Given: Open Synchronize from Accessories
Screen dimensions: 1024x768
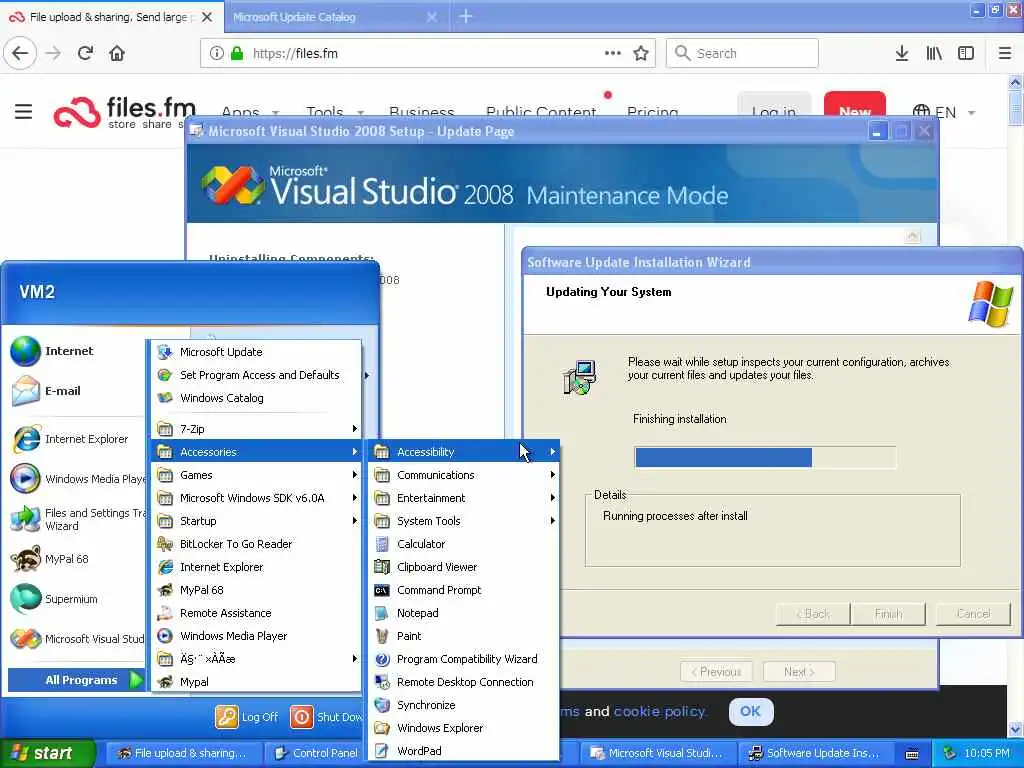Looking at the screenshot, I should 464,705.
